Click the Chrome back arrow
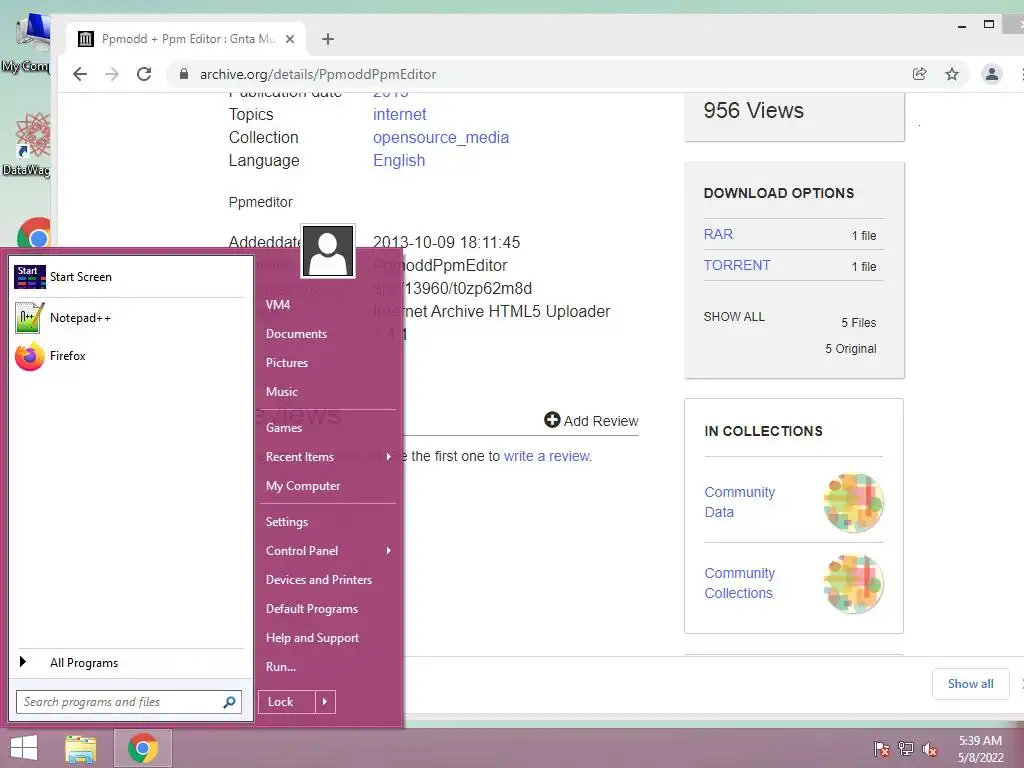 [x=80, y=74]
